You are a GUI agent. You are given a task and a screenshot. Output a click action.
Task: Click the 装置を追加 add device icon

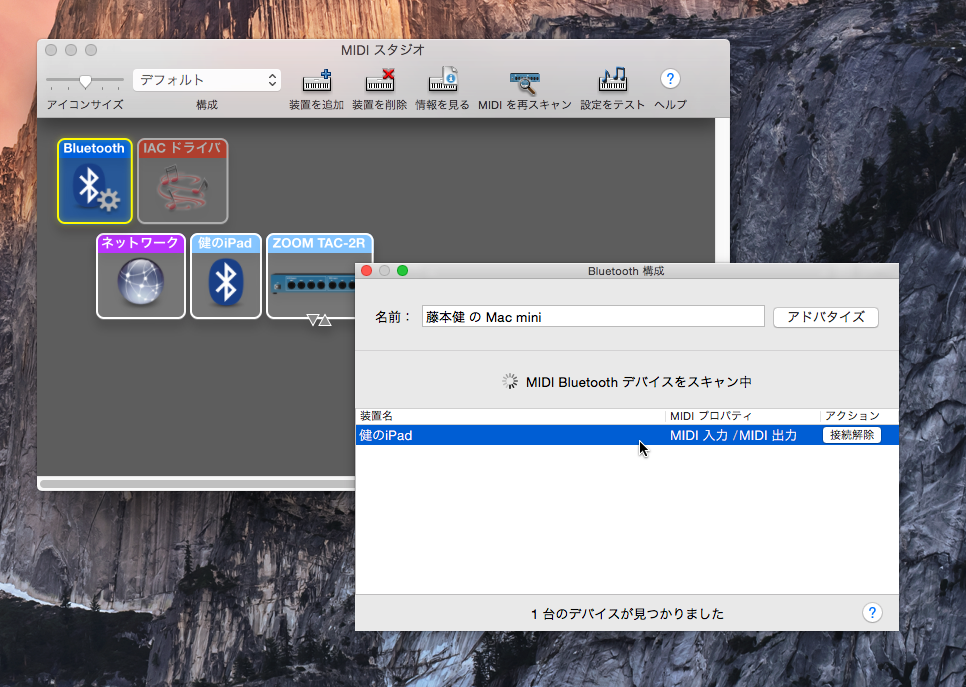coord(317,81)
